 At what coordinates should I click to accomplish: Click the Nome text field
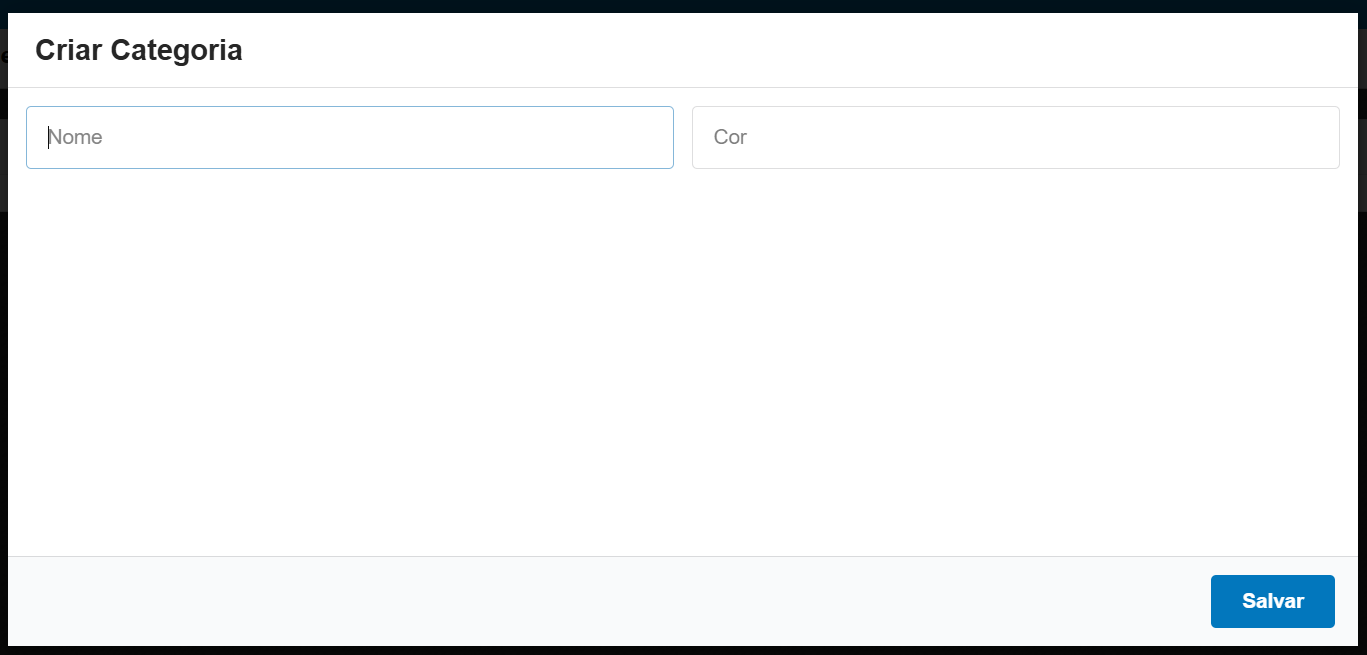(349, 138)
